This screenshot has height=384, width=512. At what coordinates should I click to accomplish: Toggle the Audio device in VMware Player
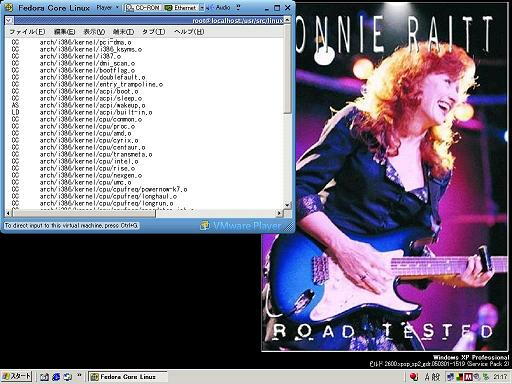click(x=220, y=7)
